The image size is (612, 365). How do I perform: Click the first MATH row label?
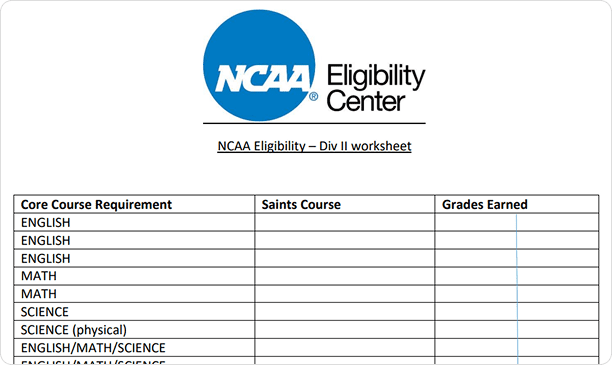[x=39, y=276]
